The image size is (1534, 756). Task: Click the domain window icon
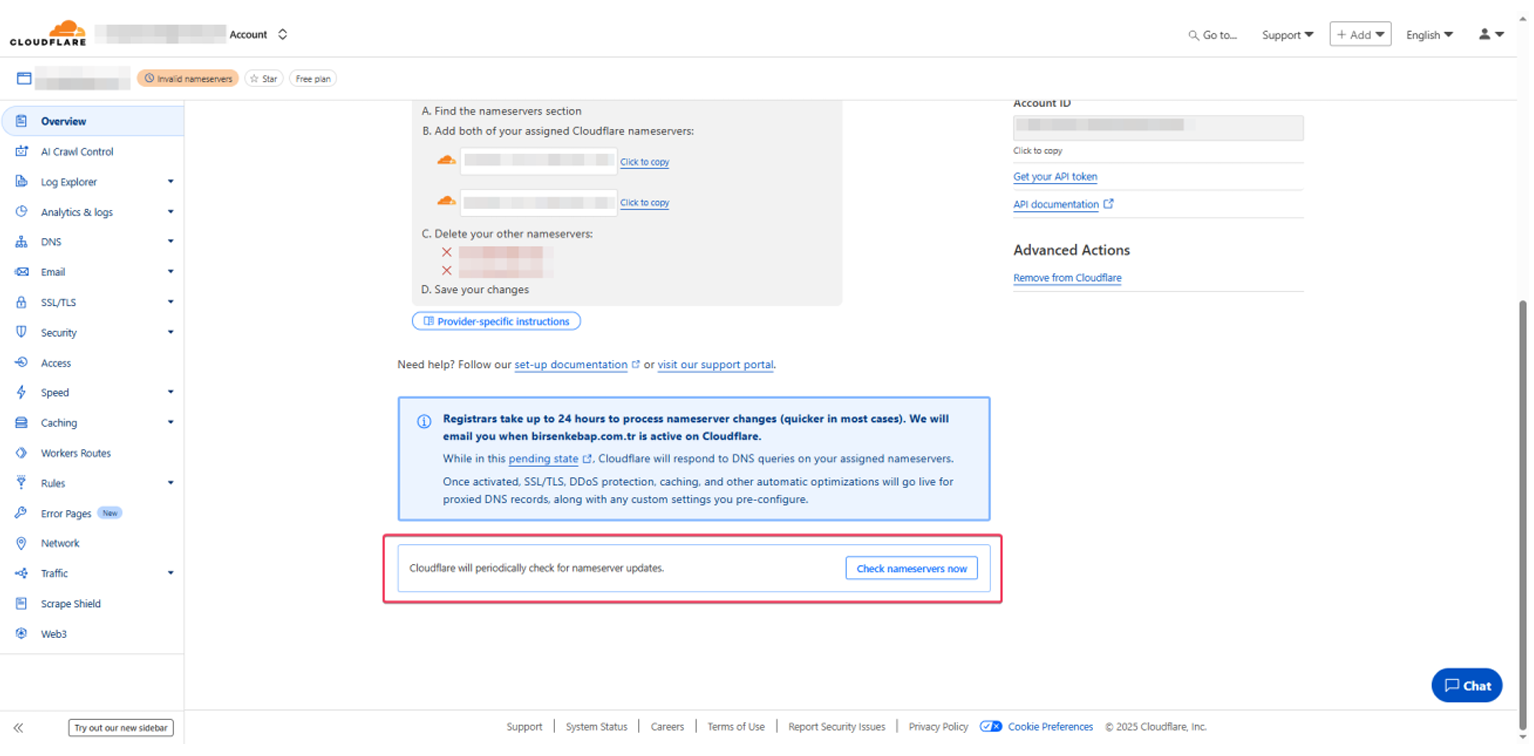tap(24, 78)
